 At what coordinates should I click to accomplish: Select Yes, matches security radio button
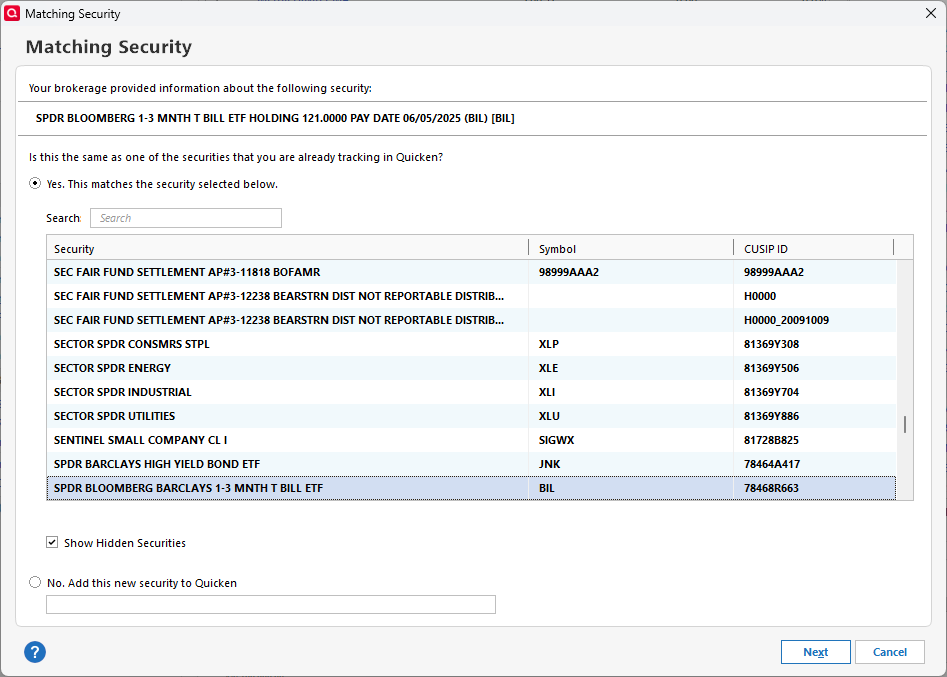[36, 184]
